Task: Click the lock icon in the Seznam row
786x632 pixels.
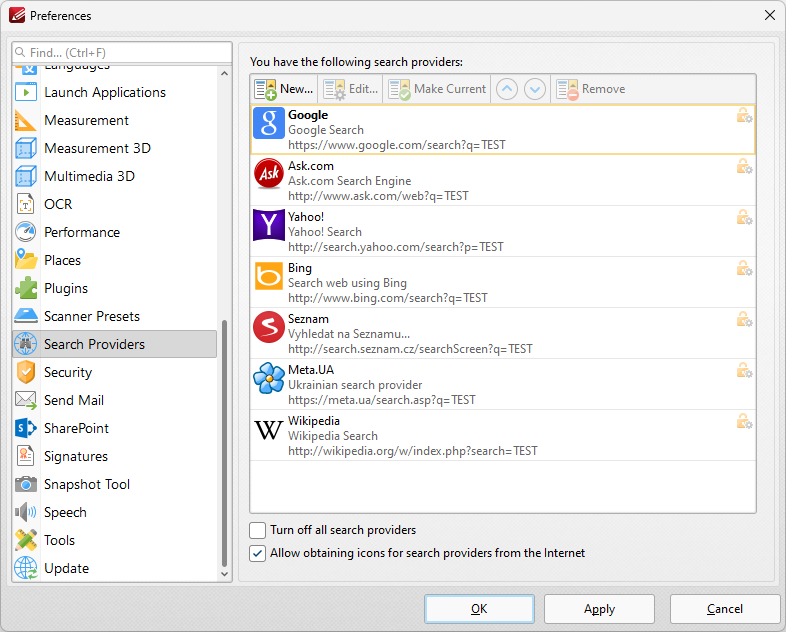Action: [744, 319]
